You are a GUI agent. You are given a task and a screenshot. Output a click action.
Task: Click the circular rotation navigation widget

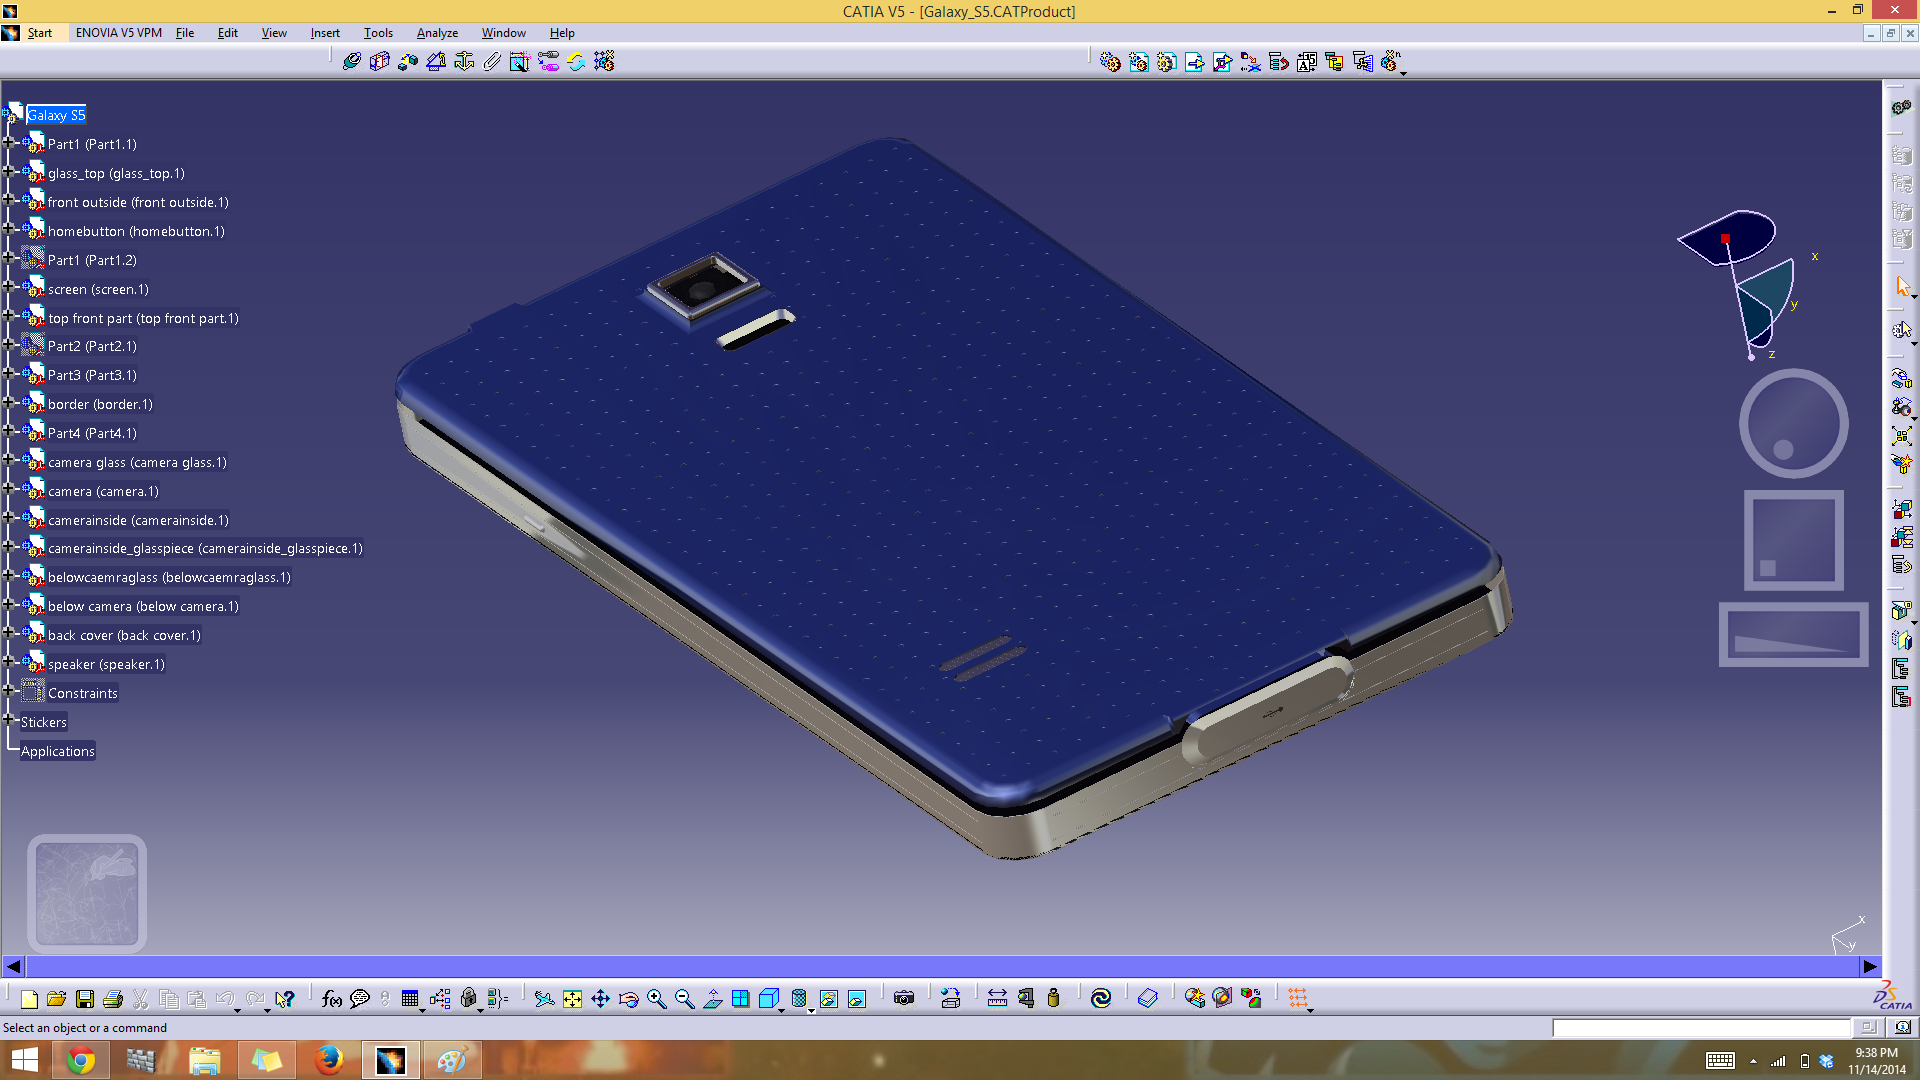click(x=1793, y=423)
